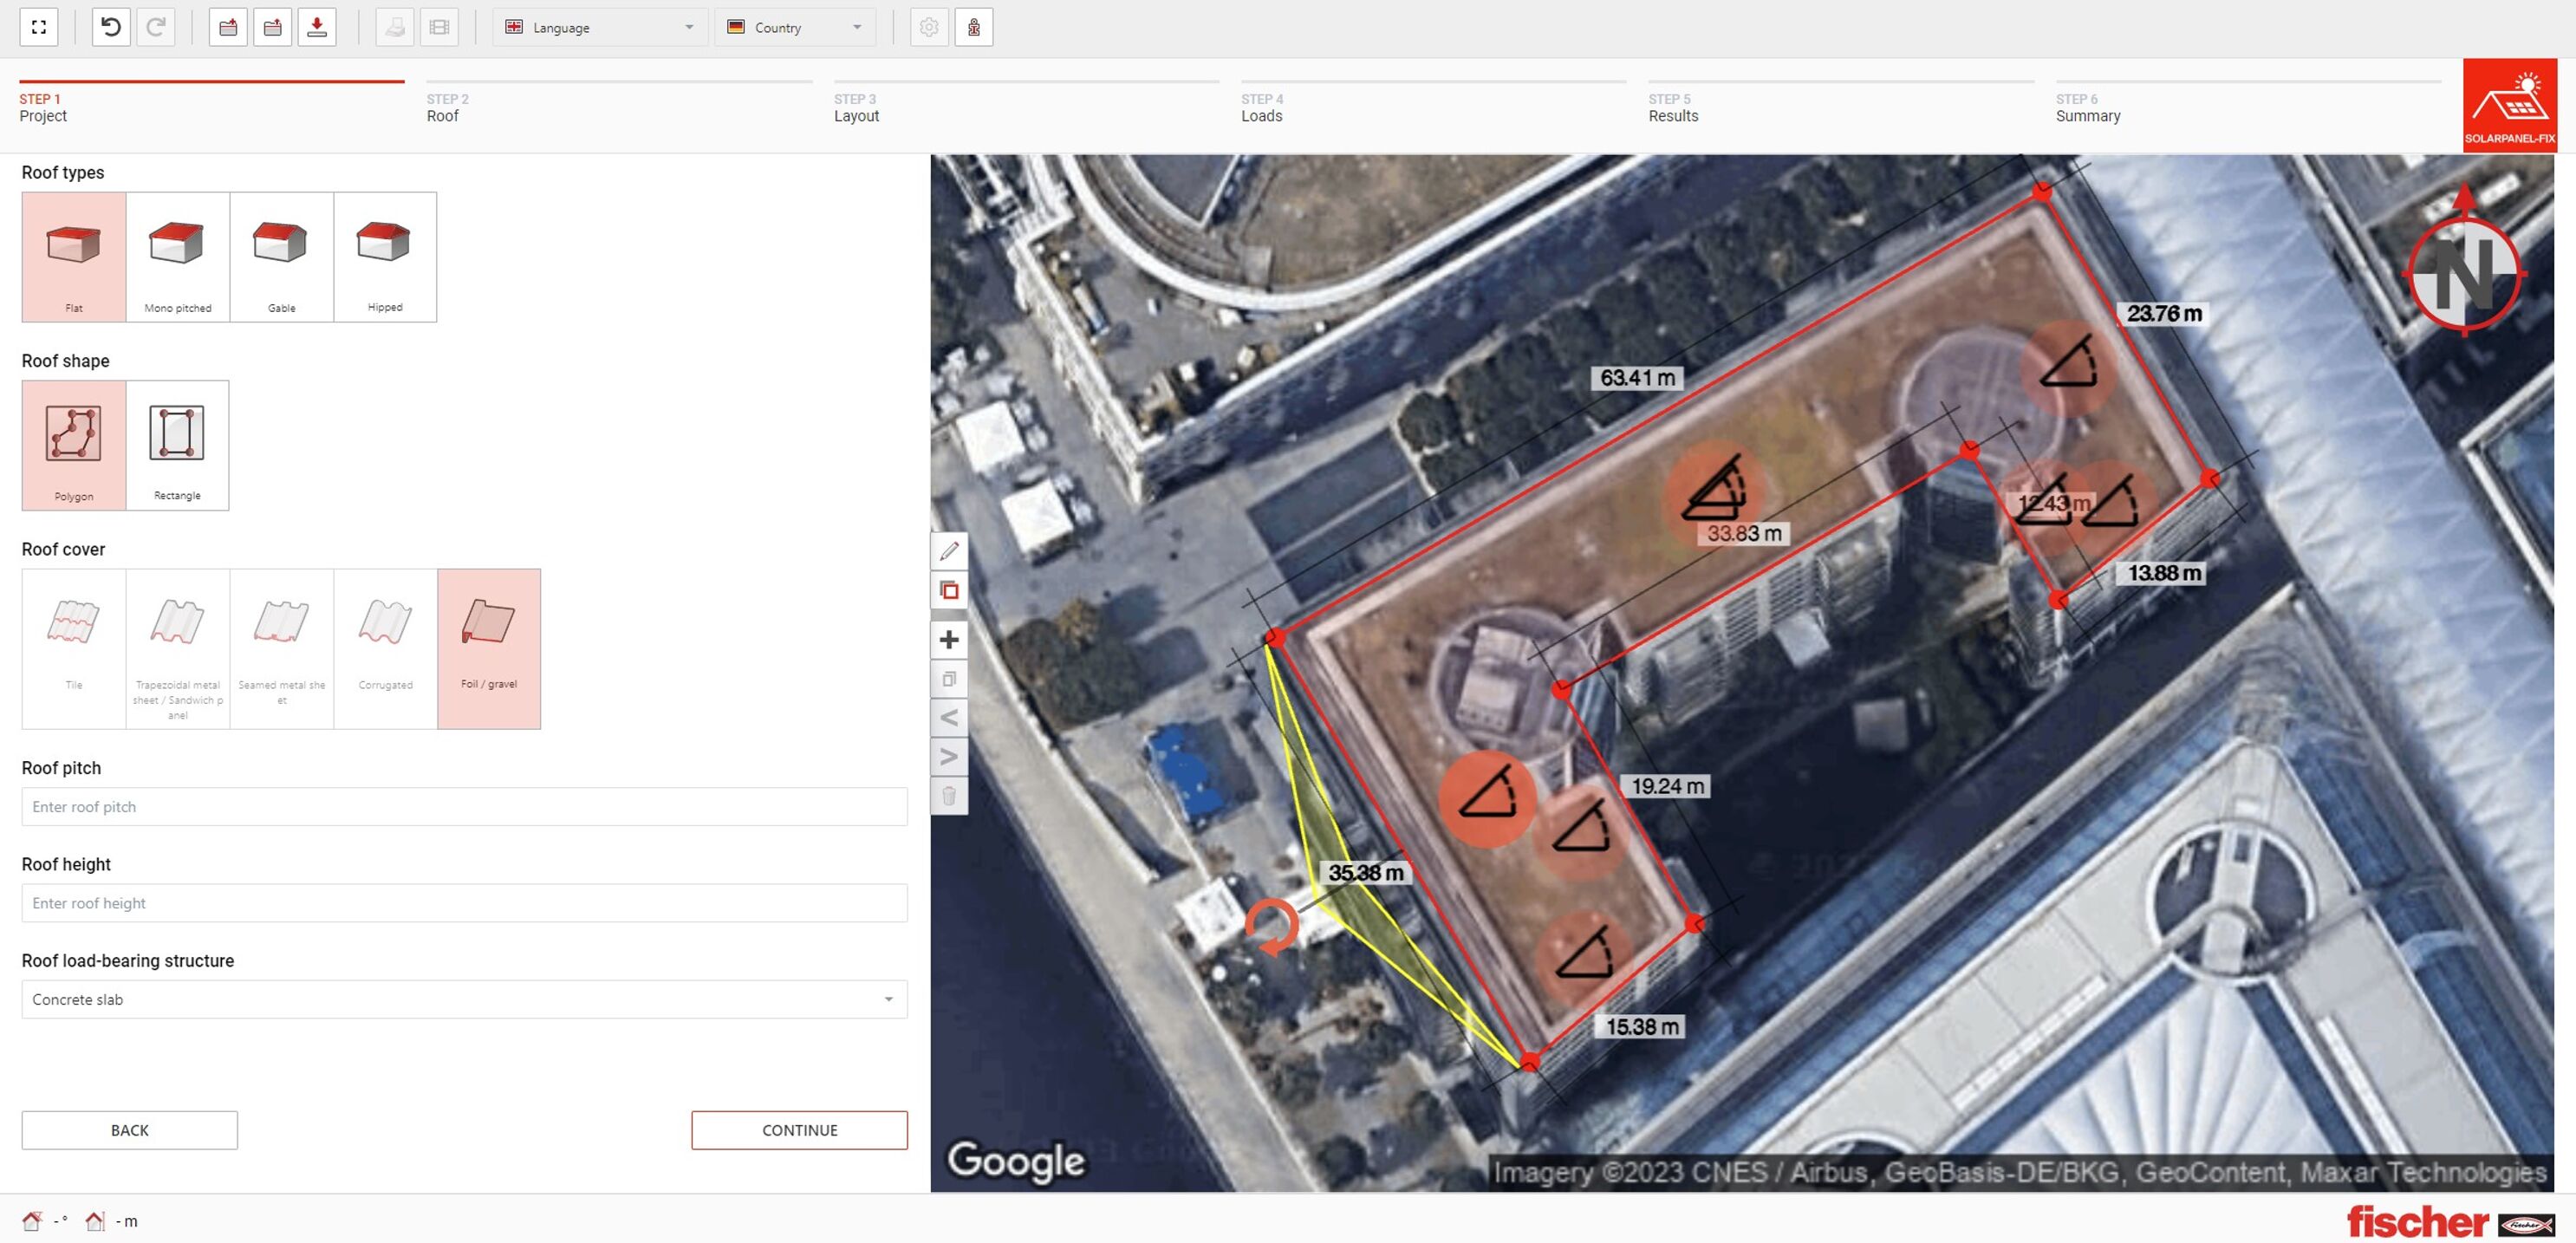Screen dimensions: 2576x1243
Task: Click the copy tool in map toolbar
Action: coord(949,679)
